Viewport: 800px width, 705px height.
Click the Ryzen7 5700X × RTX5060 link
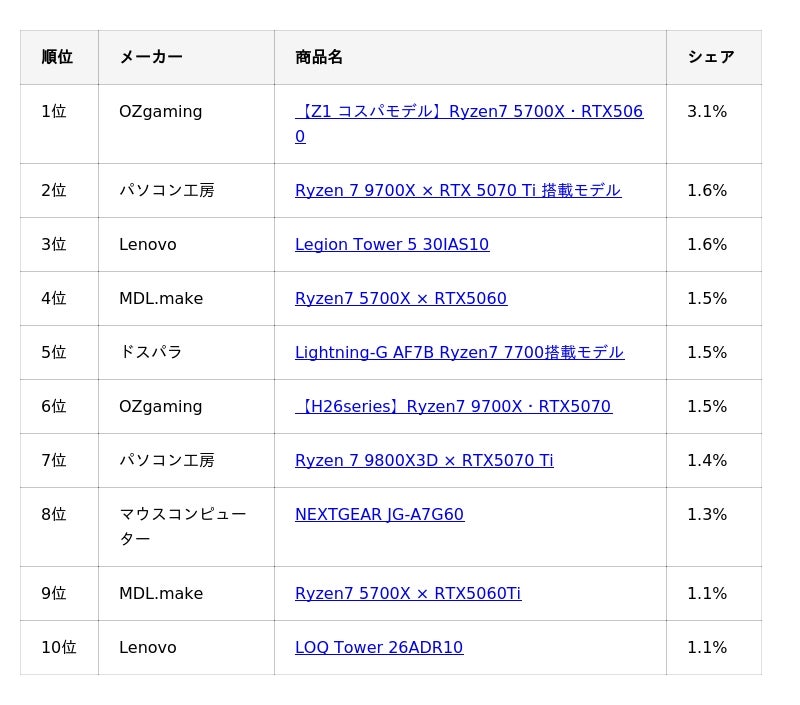point(400,299)
